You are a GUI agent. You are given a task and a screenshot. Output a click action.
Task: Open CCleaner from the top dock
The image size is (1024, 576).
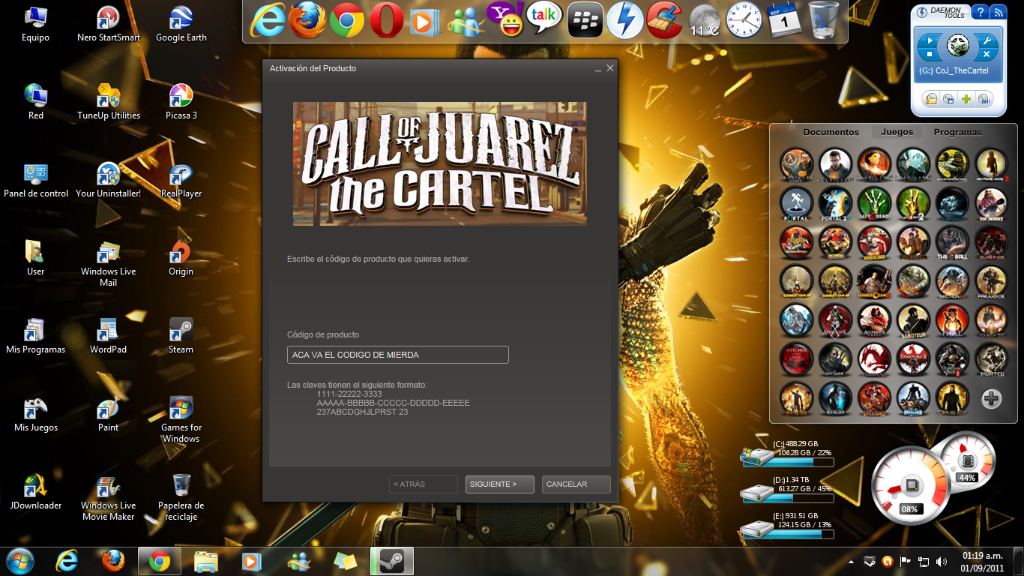(665, 20)
